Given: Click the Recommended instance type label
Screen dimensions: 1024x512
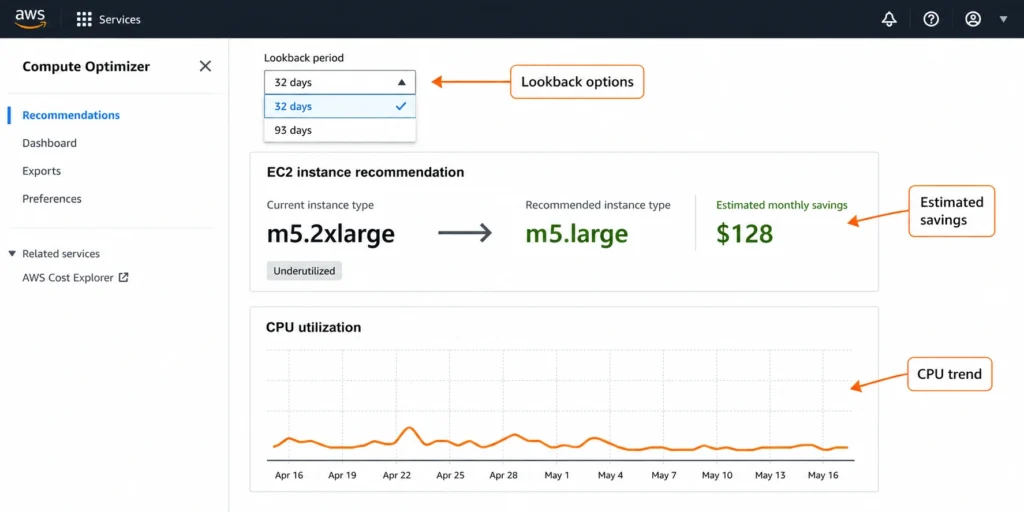Looking at the screenshot, I should tap(598, 205).
